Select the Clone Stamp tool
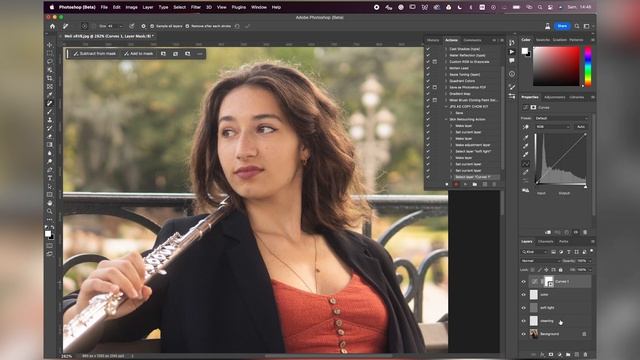Image resolution: width=640 pixels, height=360 pixels. (50, 120)
